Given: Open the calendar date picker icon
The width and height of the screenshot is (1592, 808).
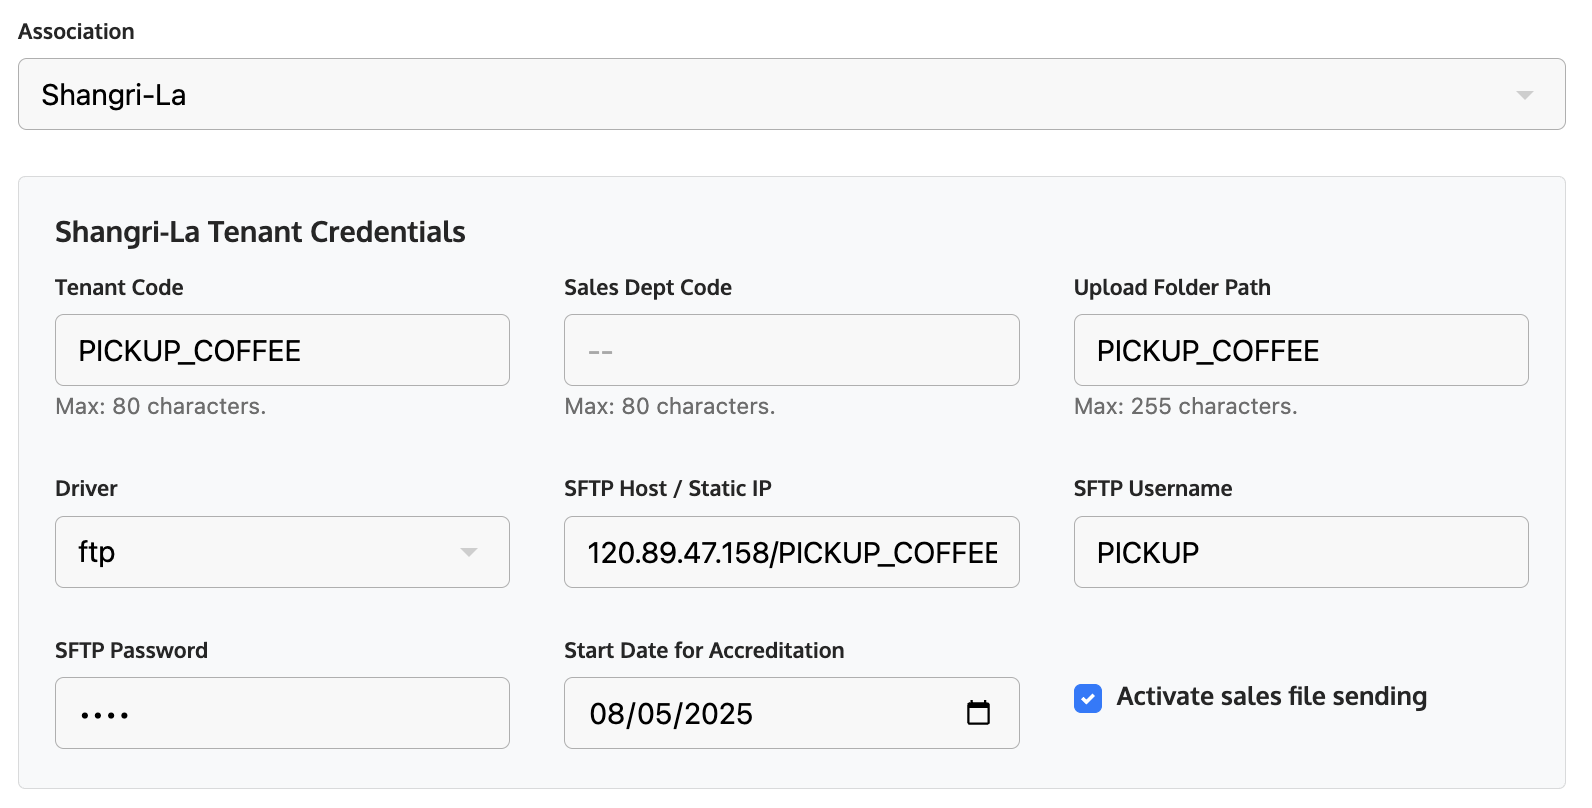Looking at the screenshot, I should click(978, 713).
